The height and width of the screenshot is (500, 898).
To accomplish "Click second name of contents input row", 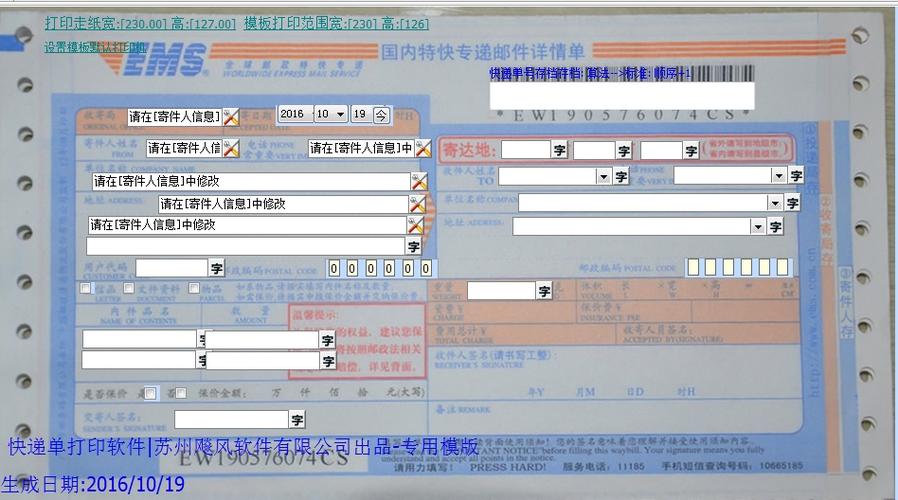I will (139, 360).
